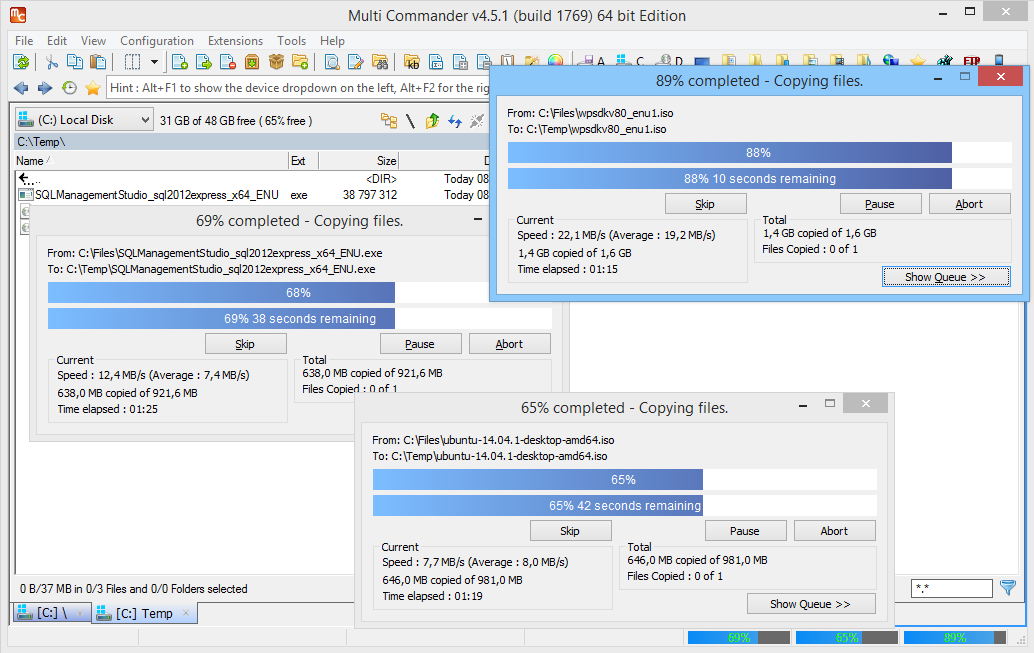Sort by the Size column header

click(359, 161)
